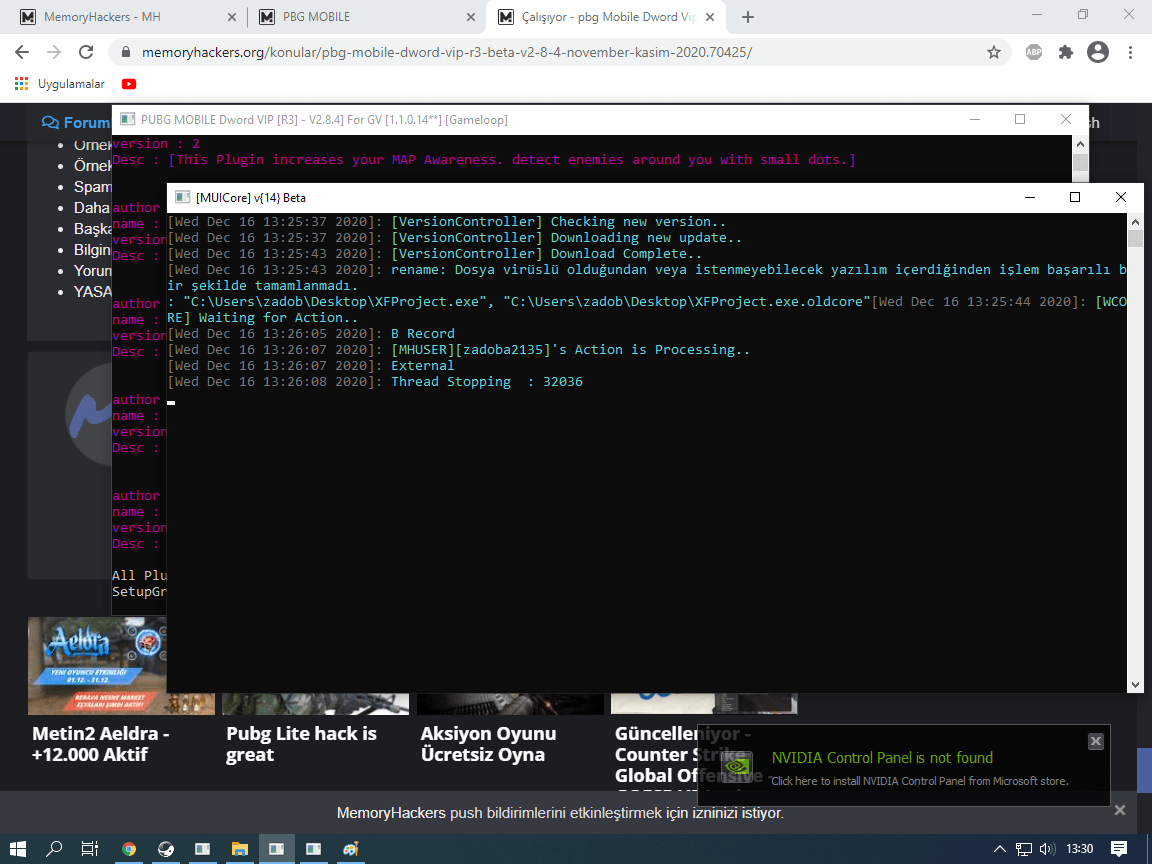Open 'Pubg Lite hack is great' link

pyautogui.click(x=301, y=744)
